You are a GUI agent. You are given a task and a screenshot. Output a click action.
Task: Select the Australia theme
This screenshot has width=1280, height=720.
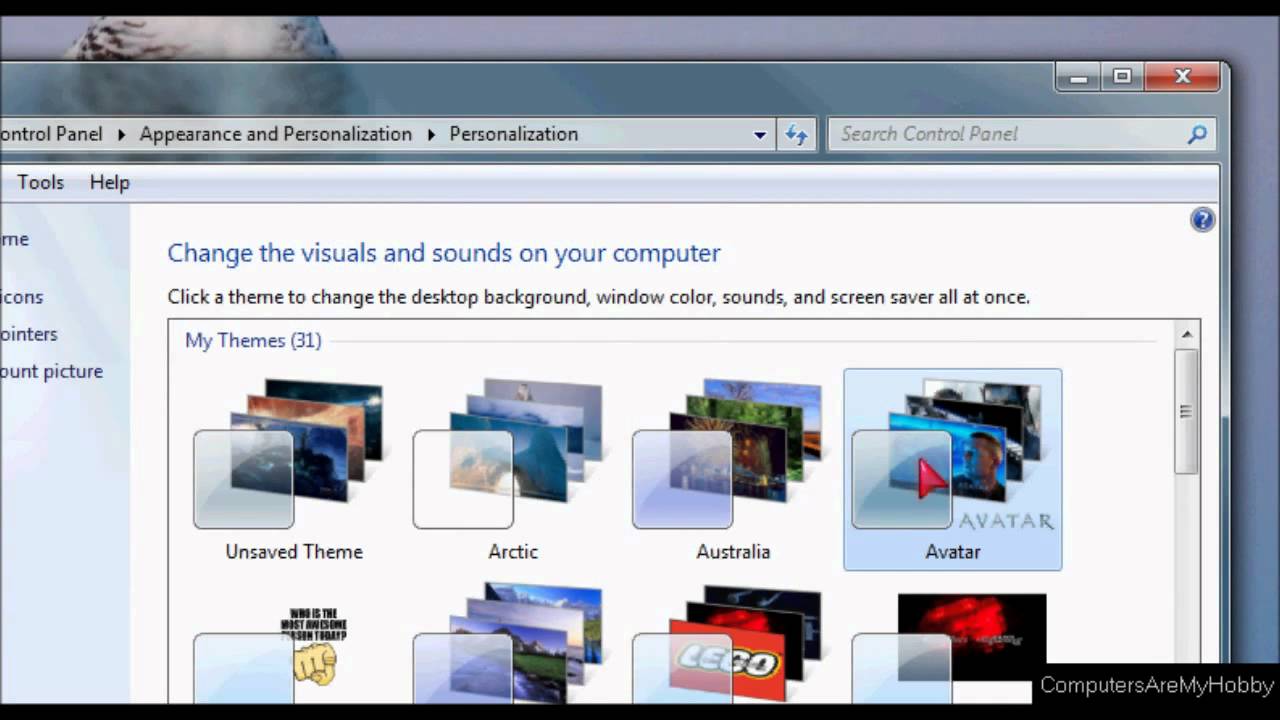click(732, 470)
